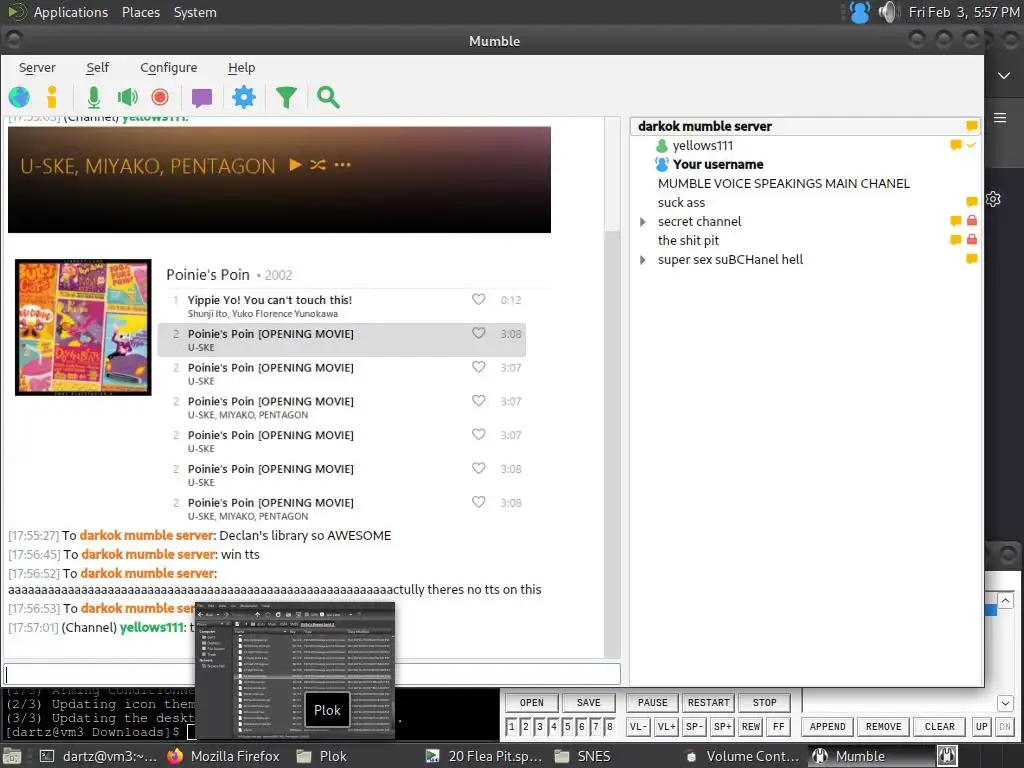The image size is (1024, 768).
Task: Select the darkok mumble server root
Action: coord(705,126)
